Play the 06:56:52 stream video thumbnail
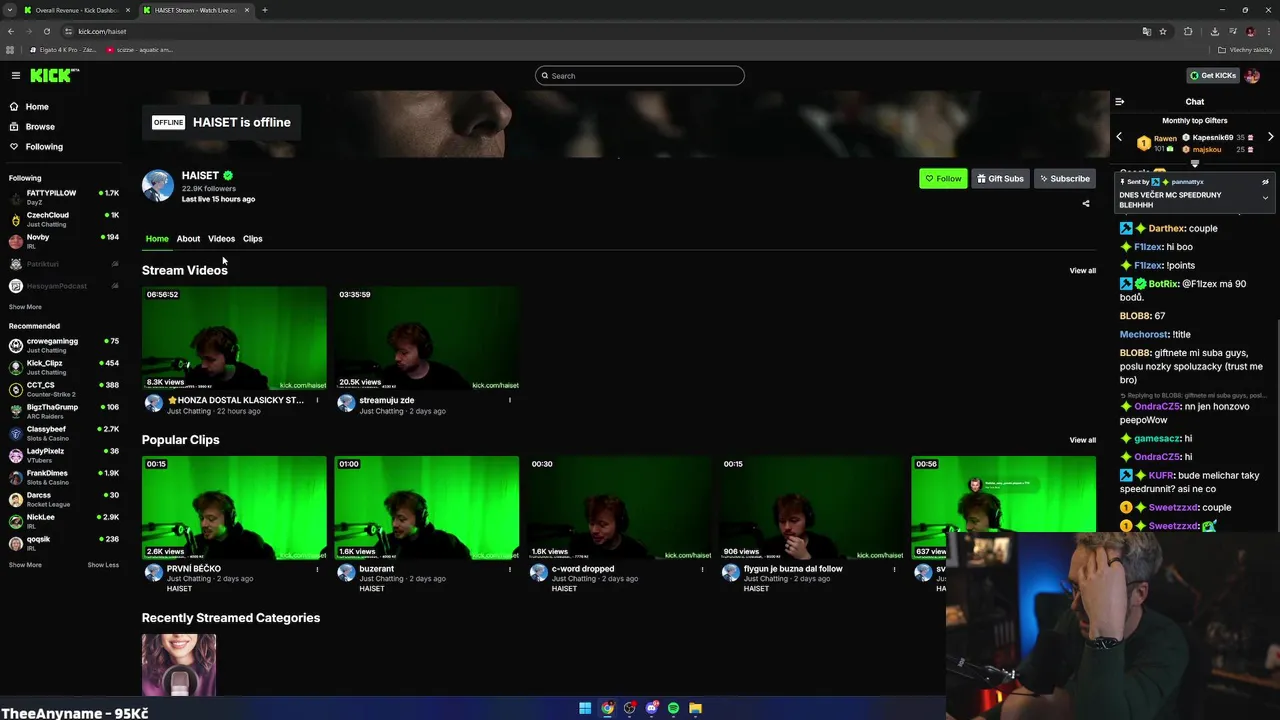This screenshot has height=720, width=1280. [x=234, y=339]
